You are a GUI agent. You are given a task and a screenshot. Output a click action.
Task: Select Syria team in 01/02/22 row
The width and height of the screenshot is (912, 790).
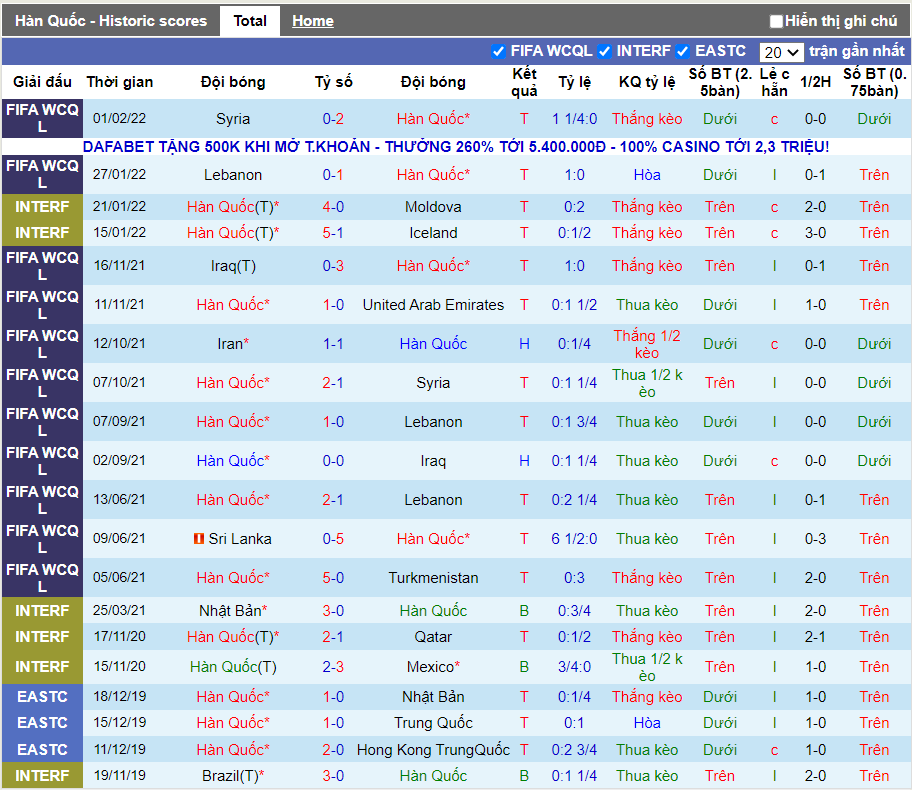(233, 119)
